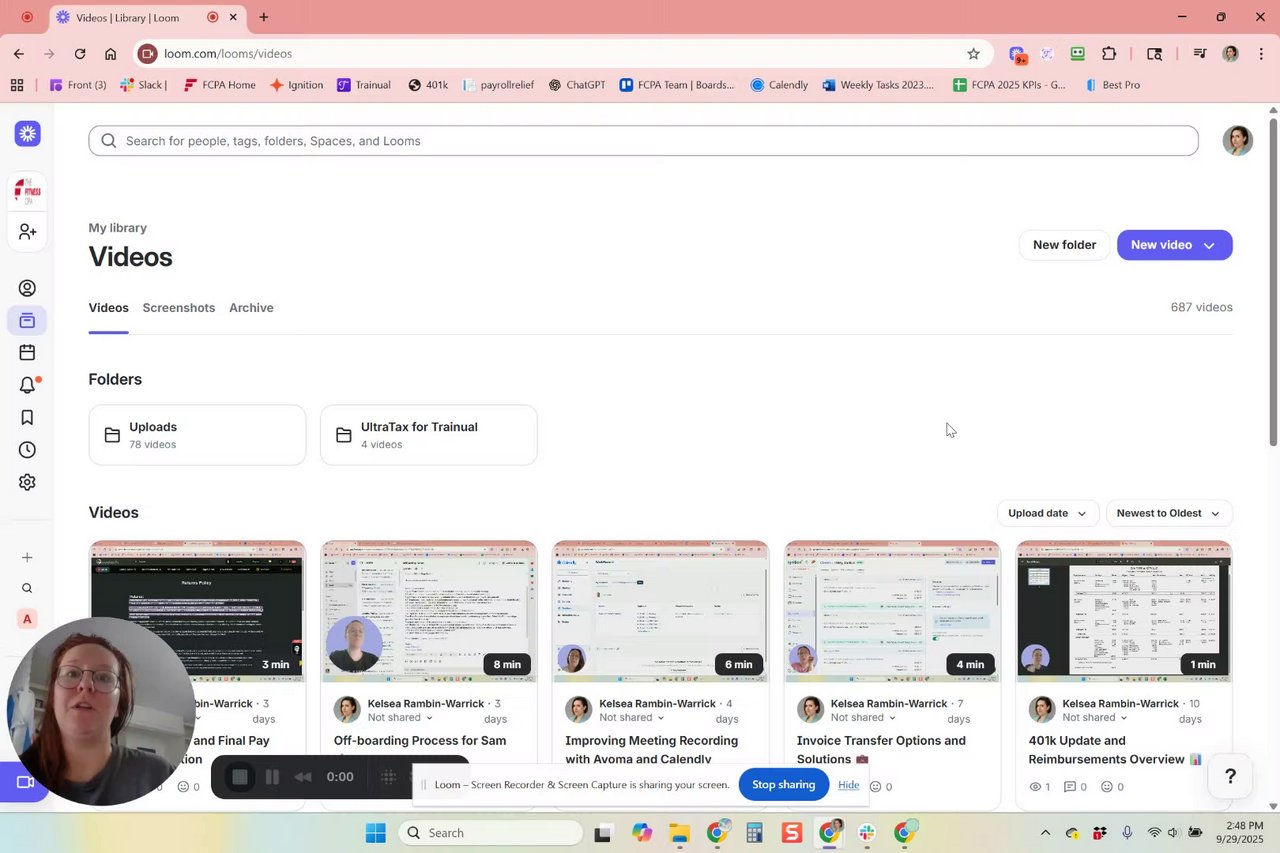
Task: Show hidden system tray icons chevron
Action: coord(1045,833)
